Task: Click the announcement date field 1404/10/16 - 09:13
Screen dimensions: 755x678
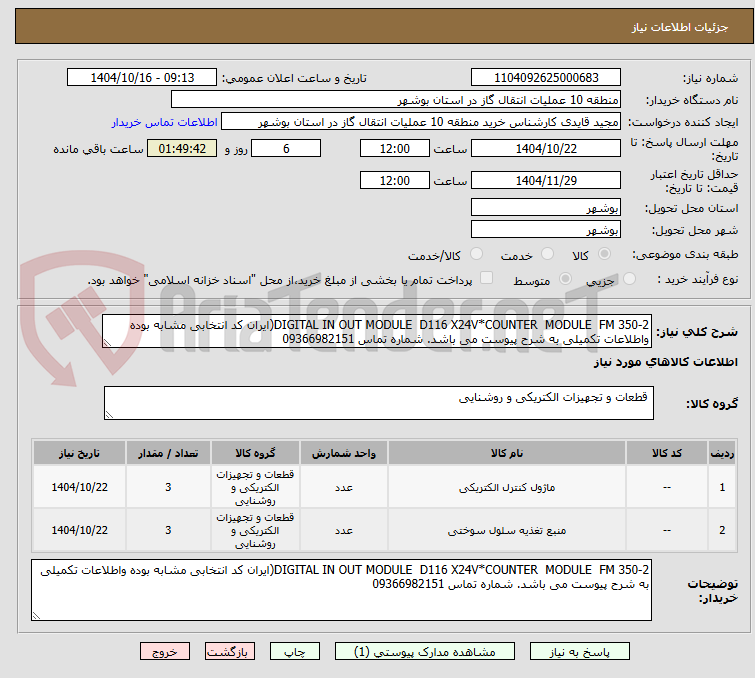Action: 142,78
